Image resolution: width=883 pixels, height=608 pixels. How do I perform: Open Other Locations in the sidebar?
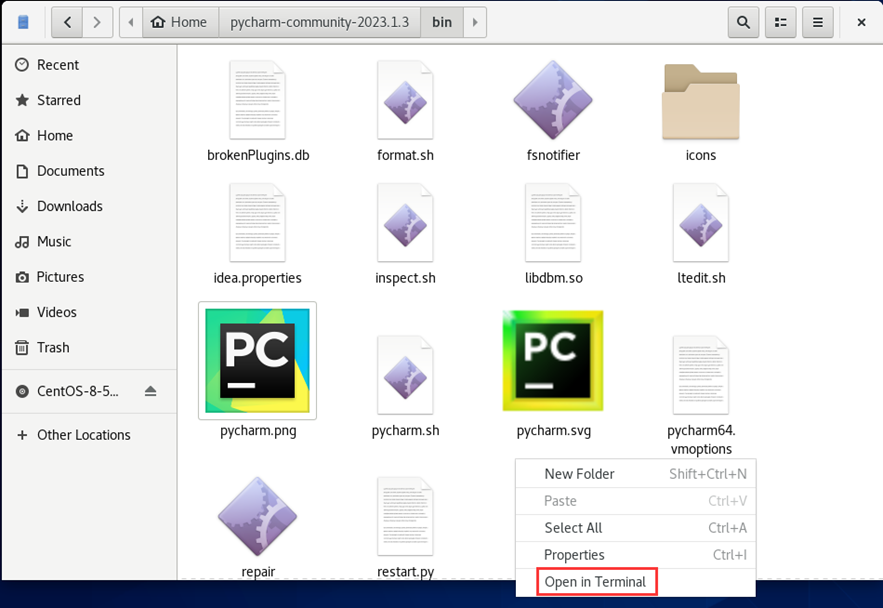pyautogui.click(x=89, y=435)
